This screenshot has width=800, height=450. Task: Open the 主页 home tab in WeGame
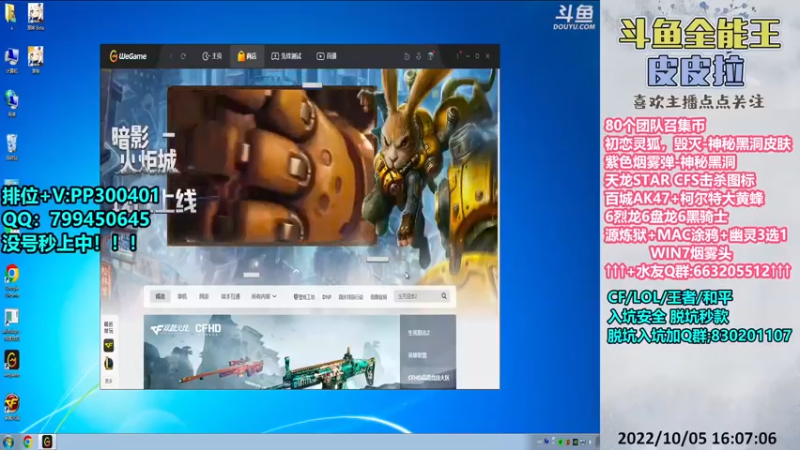tap(212, 56)
